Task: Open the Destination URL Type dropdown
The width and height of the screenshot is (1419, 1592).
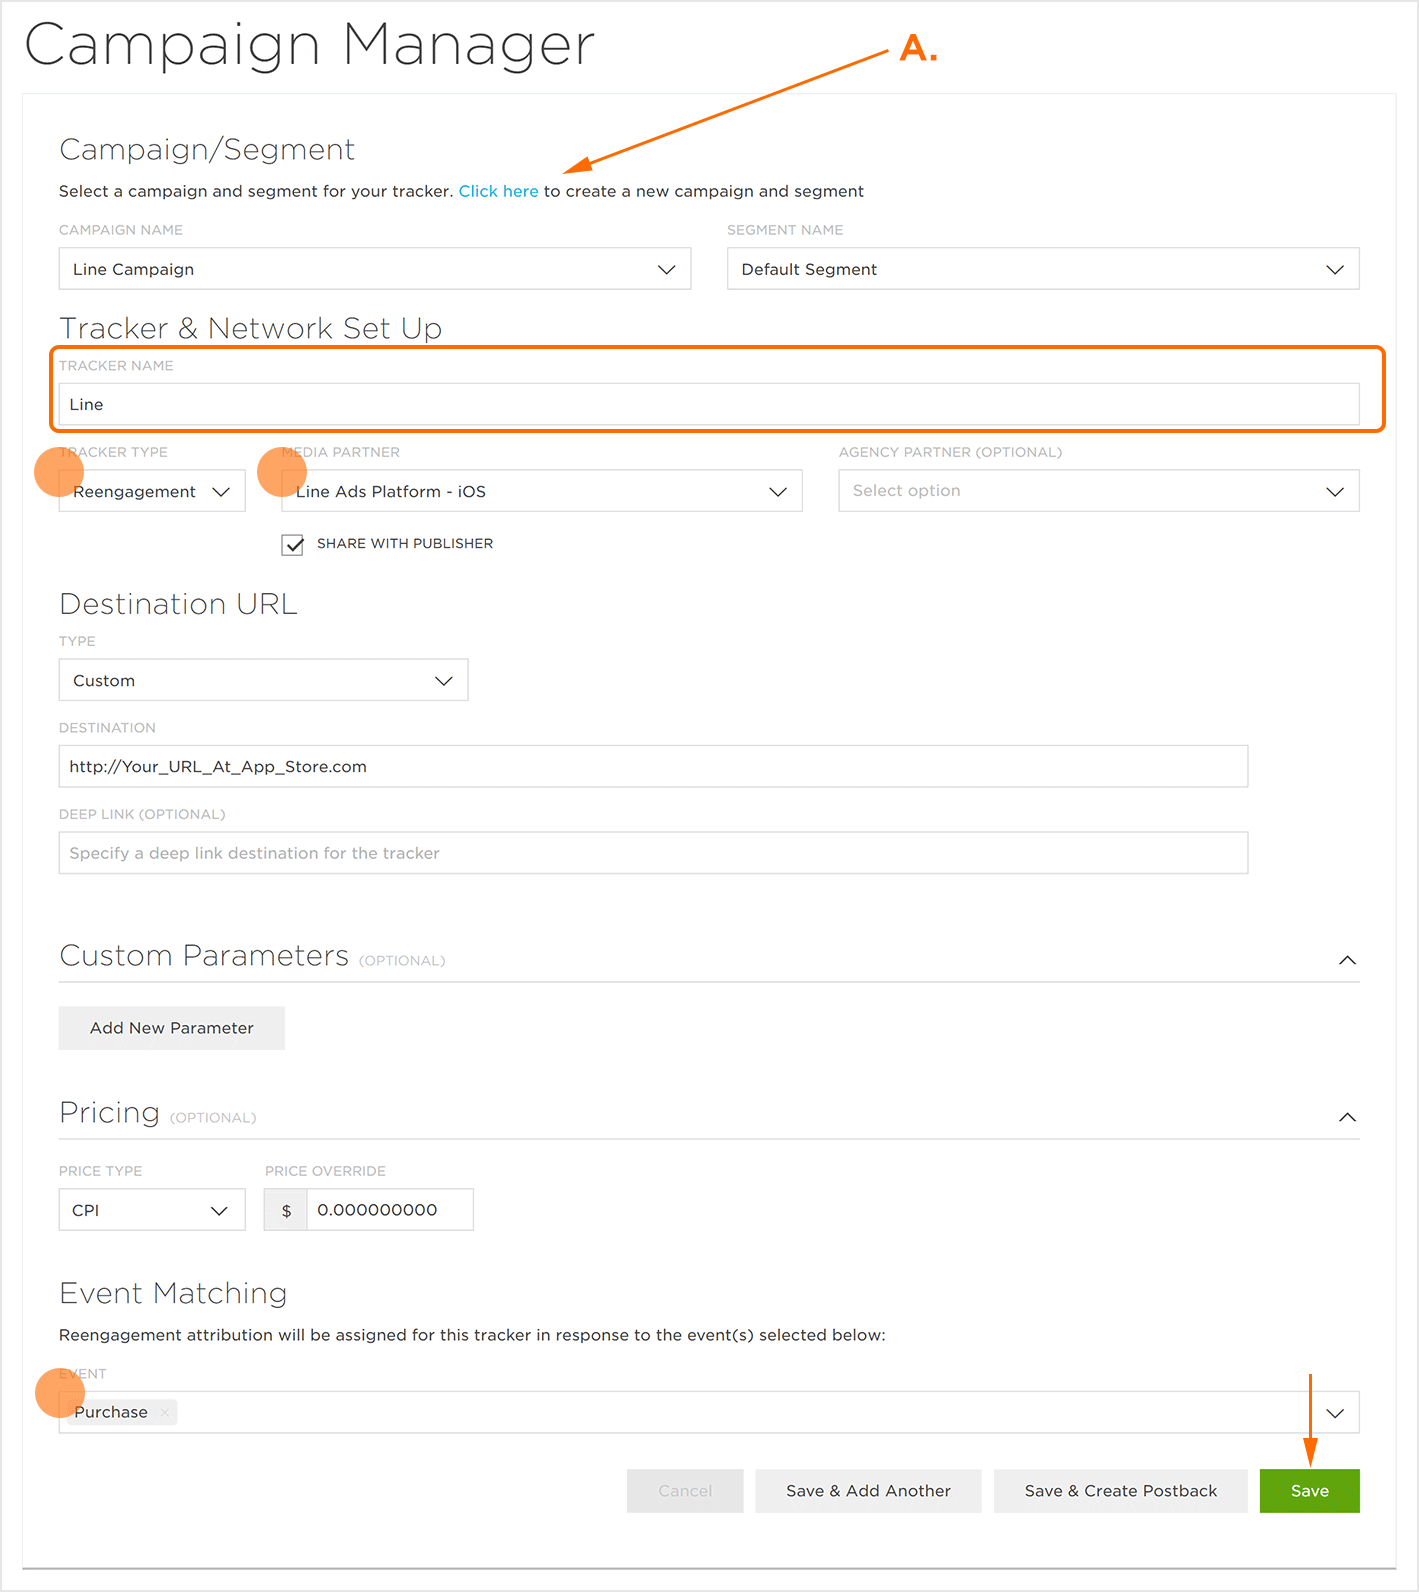Action: [263, 680]
